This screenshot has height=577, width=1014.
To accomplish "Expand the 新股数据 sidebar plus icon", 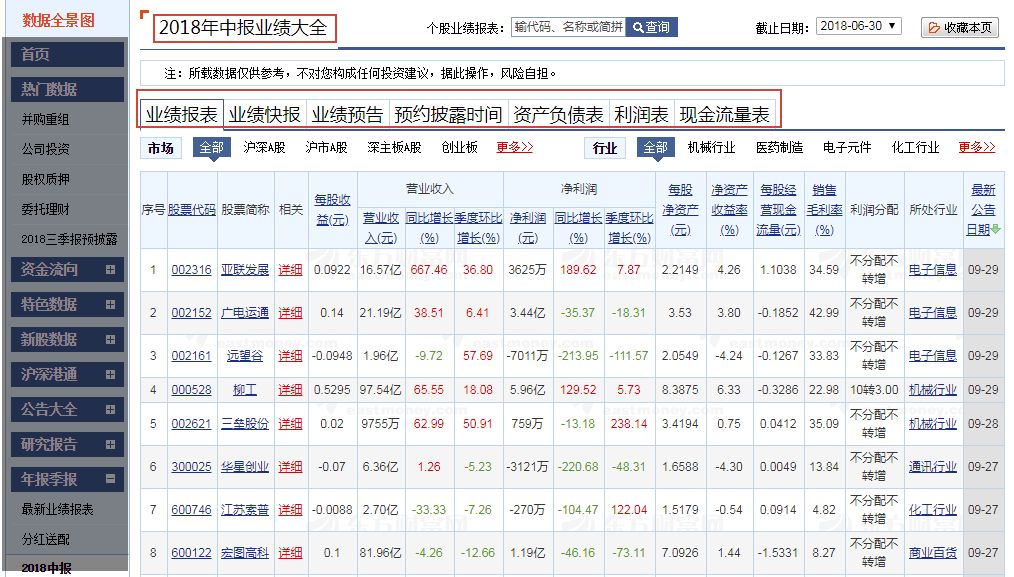I will pyautogui.click(x=110, y=340).
